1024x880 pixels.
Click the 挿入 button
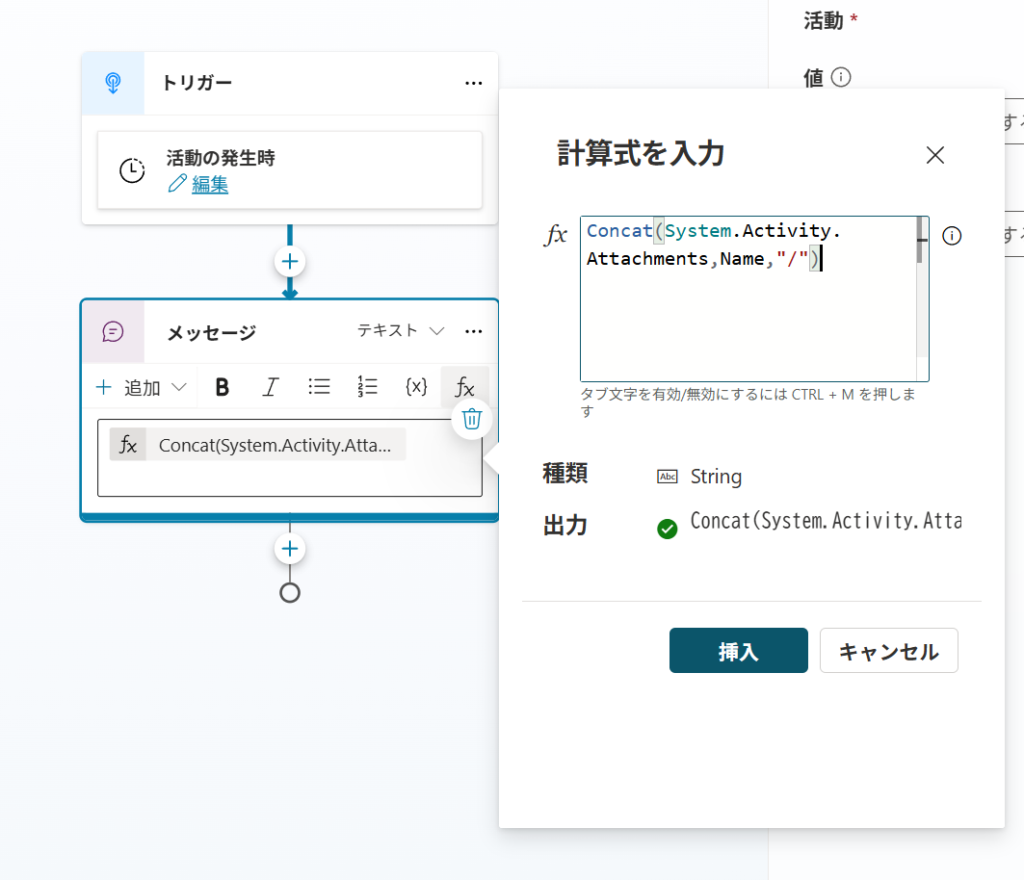pyautogui.click(x=738, y=651)
